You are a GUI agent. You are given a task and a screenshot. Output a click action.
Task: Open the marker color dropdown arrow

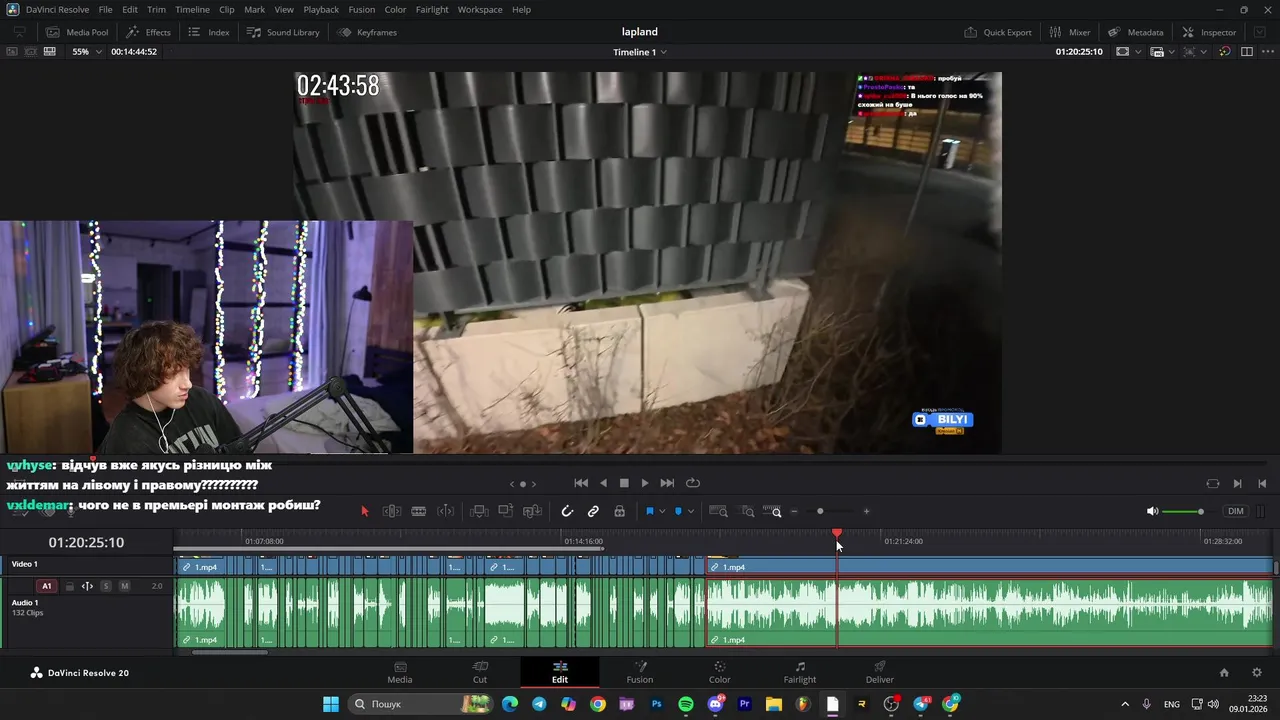691,511
